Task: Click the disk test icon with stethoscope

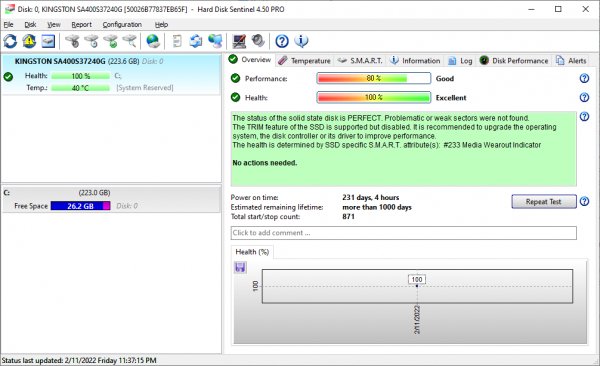Action: click(x=72, y=41)
